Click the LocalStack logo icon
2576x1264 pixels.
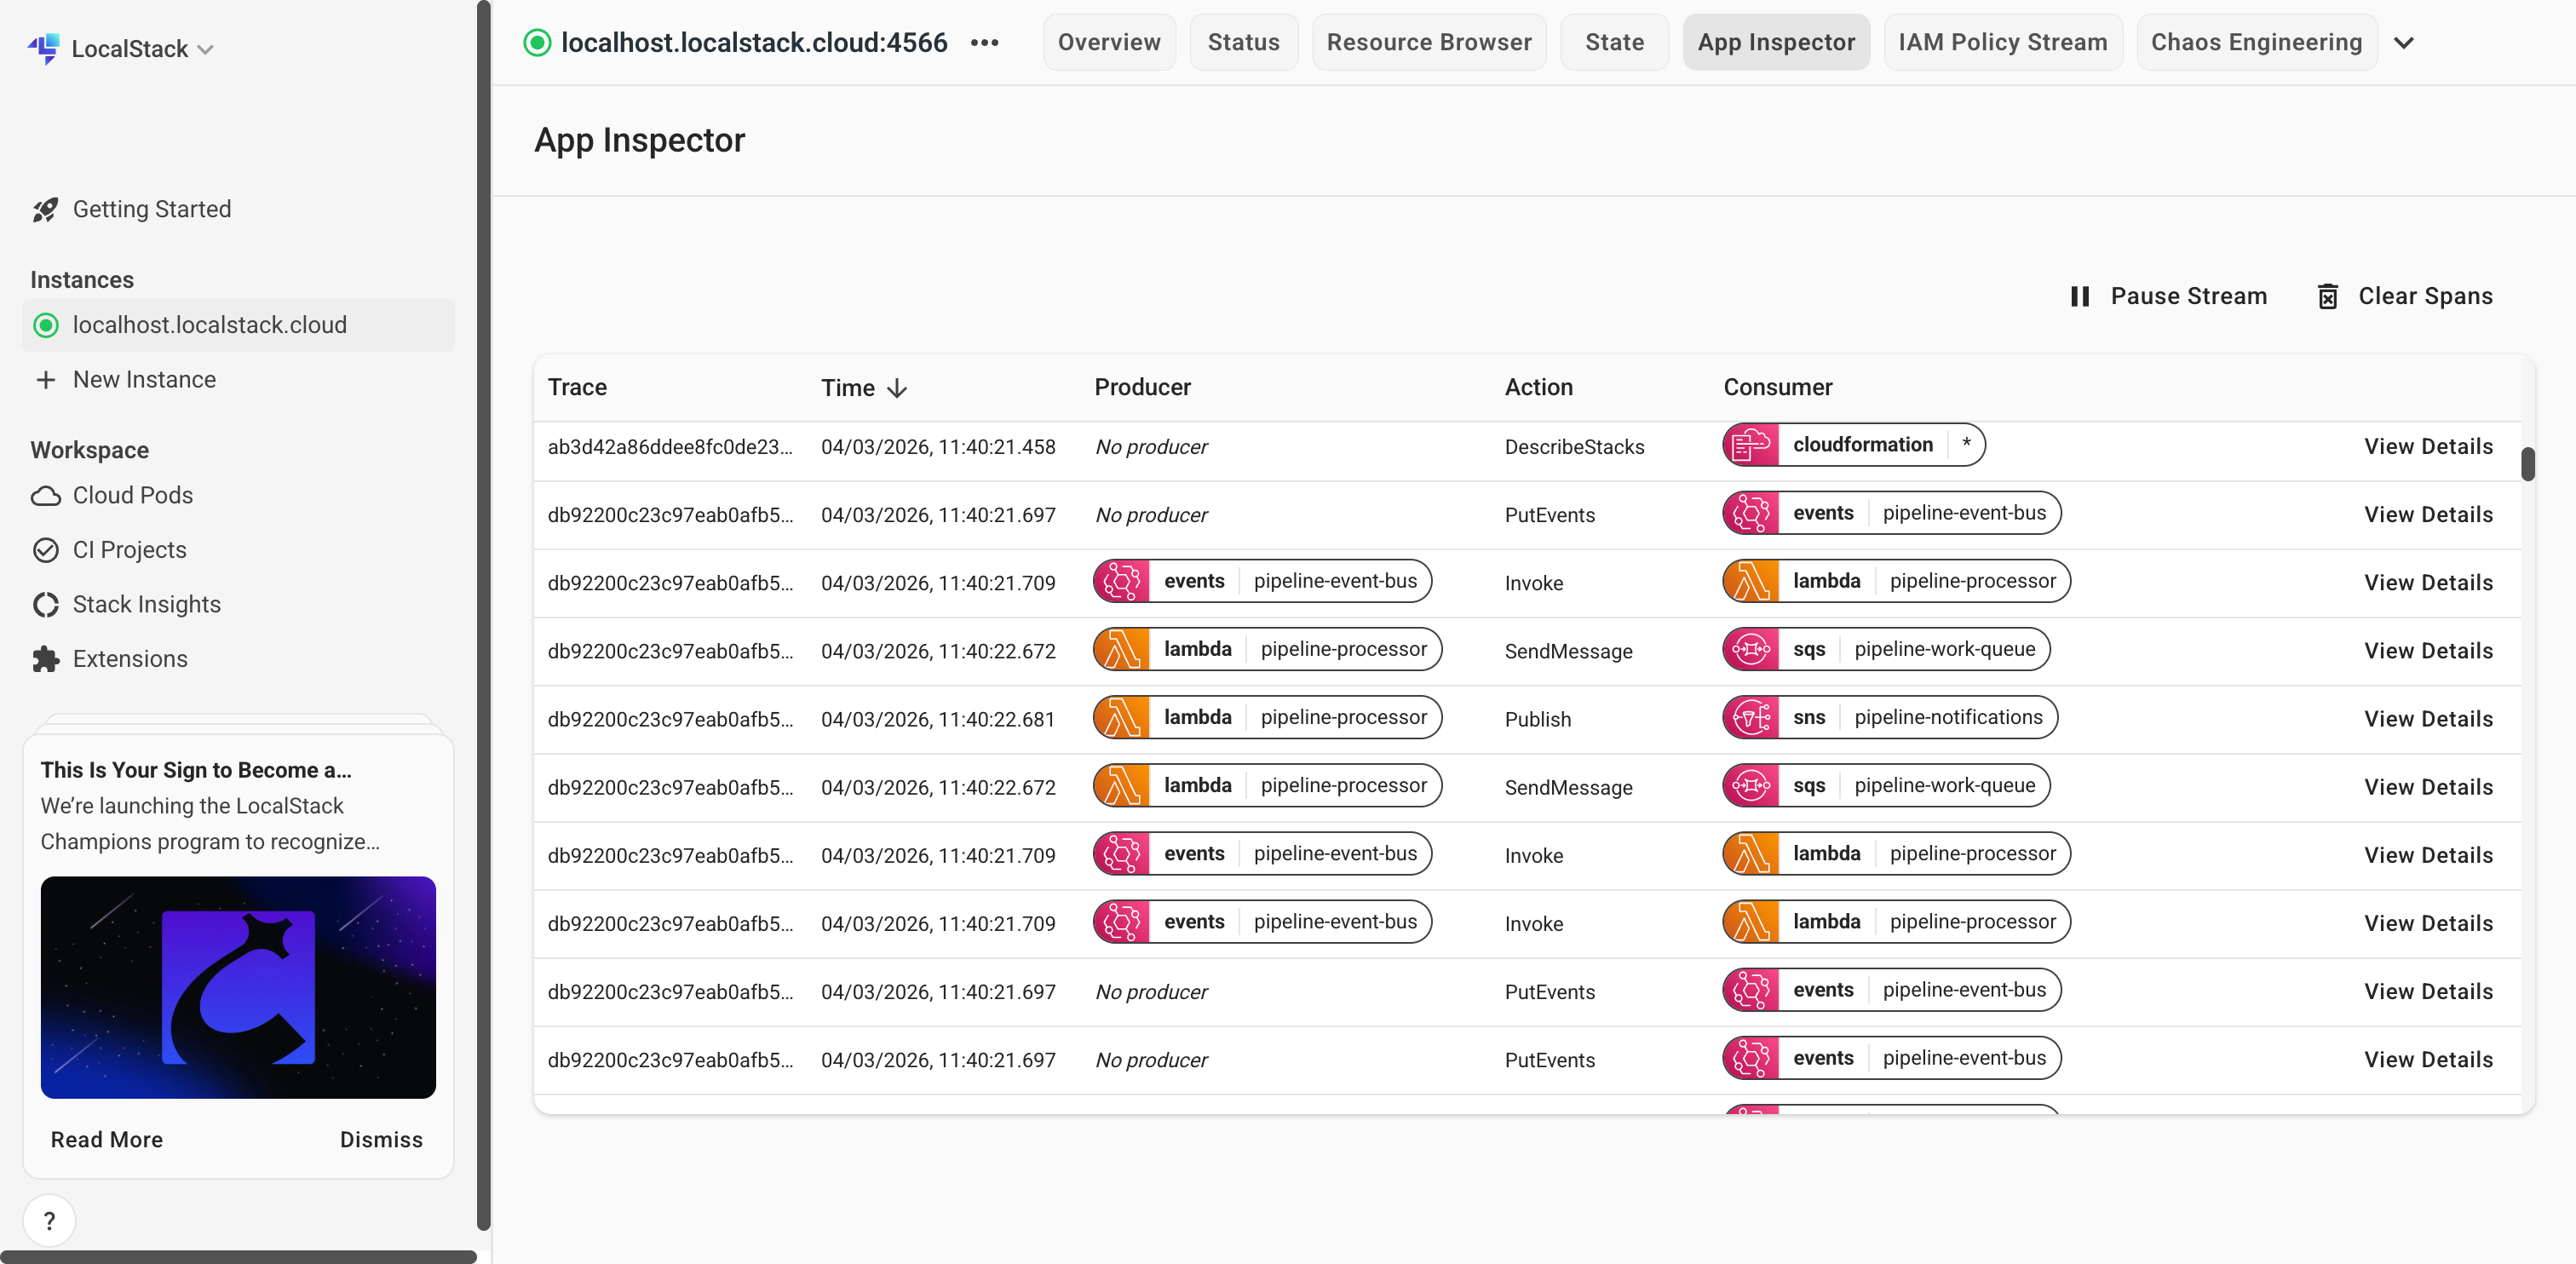pos(44,48)
